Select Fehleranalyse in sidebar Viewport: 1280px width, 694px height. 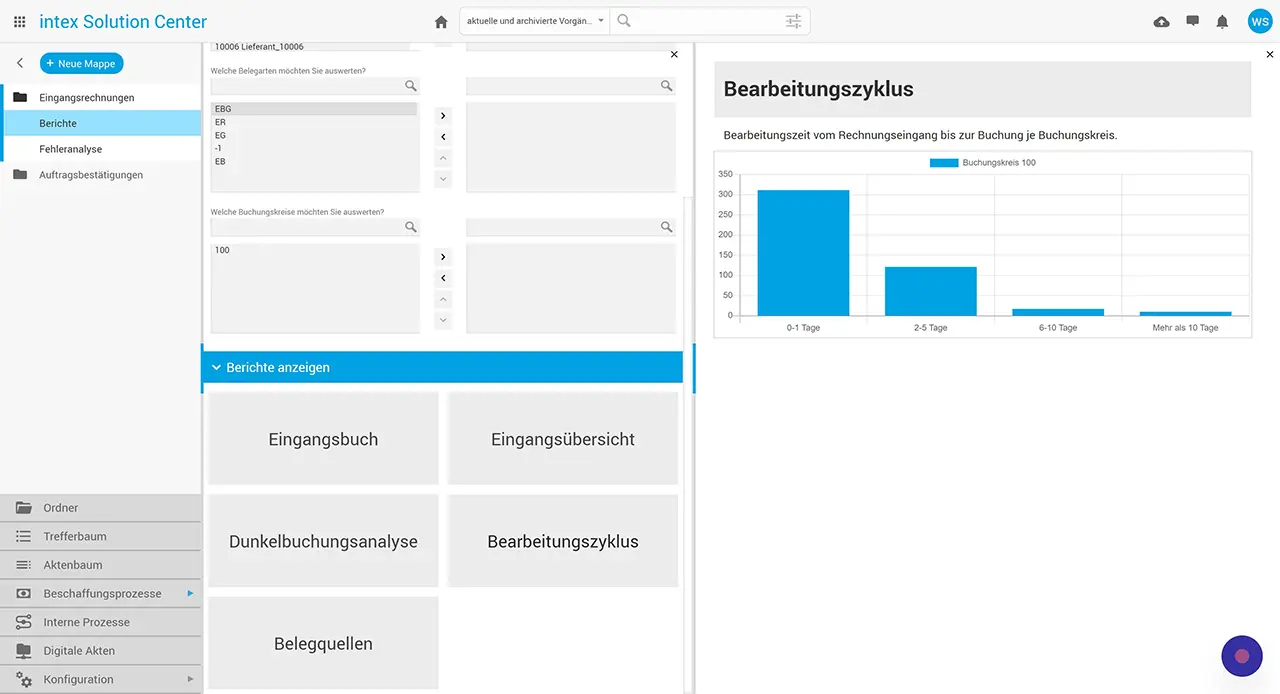(71, 149)
